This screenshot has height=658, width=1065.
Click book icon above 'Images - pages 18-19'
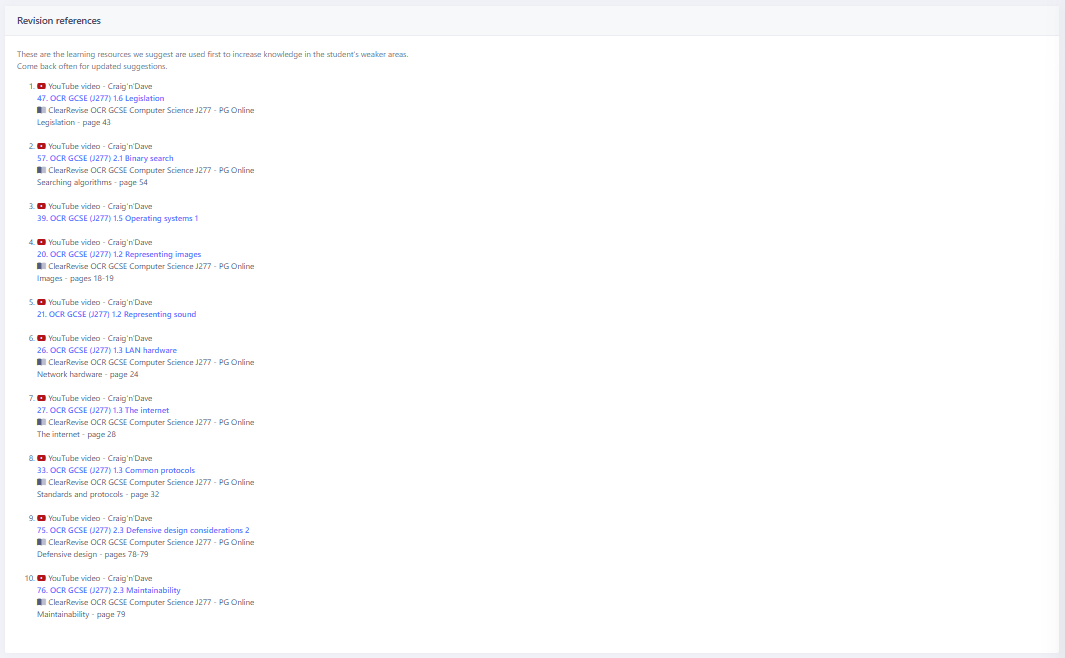(x=41, y=266)
